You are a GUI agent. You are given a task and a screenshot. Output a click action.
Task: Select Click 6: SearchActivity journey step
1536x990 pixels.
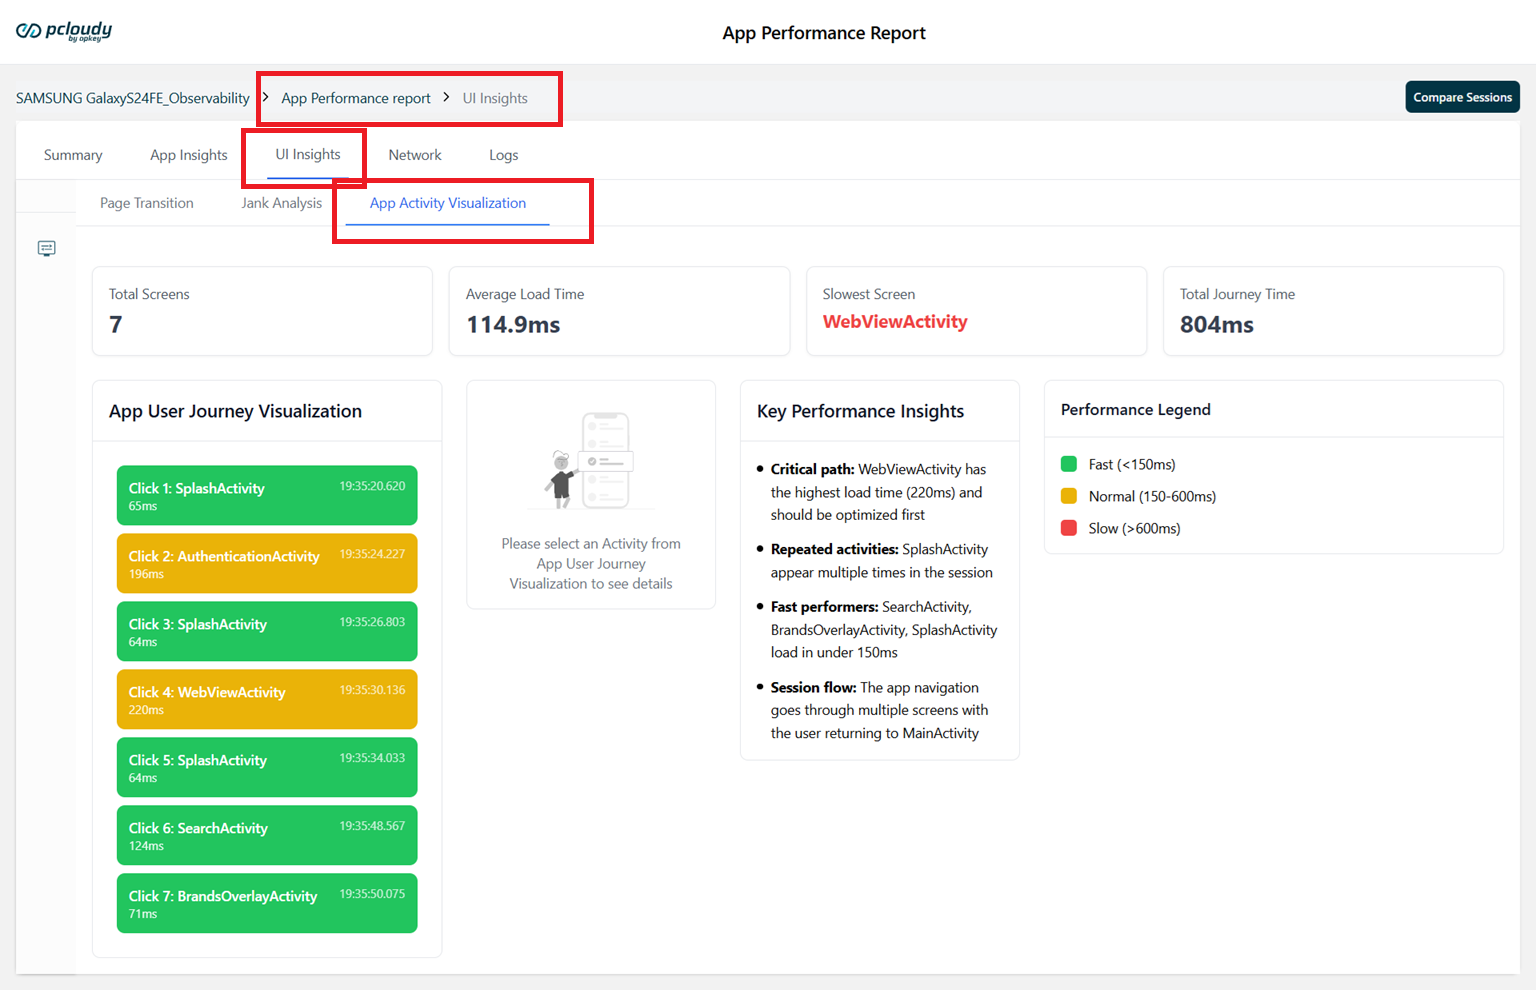coord(267,835)
